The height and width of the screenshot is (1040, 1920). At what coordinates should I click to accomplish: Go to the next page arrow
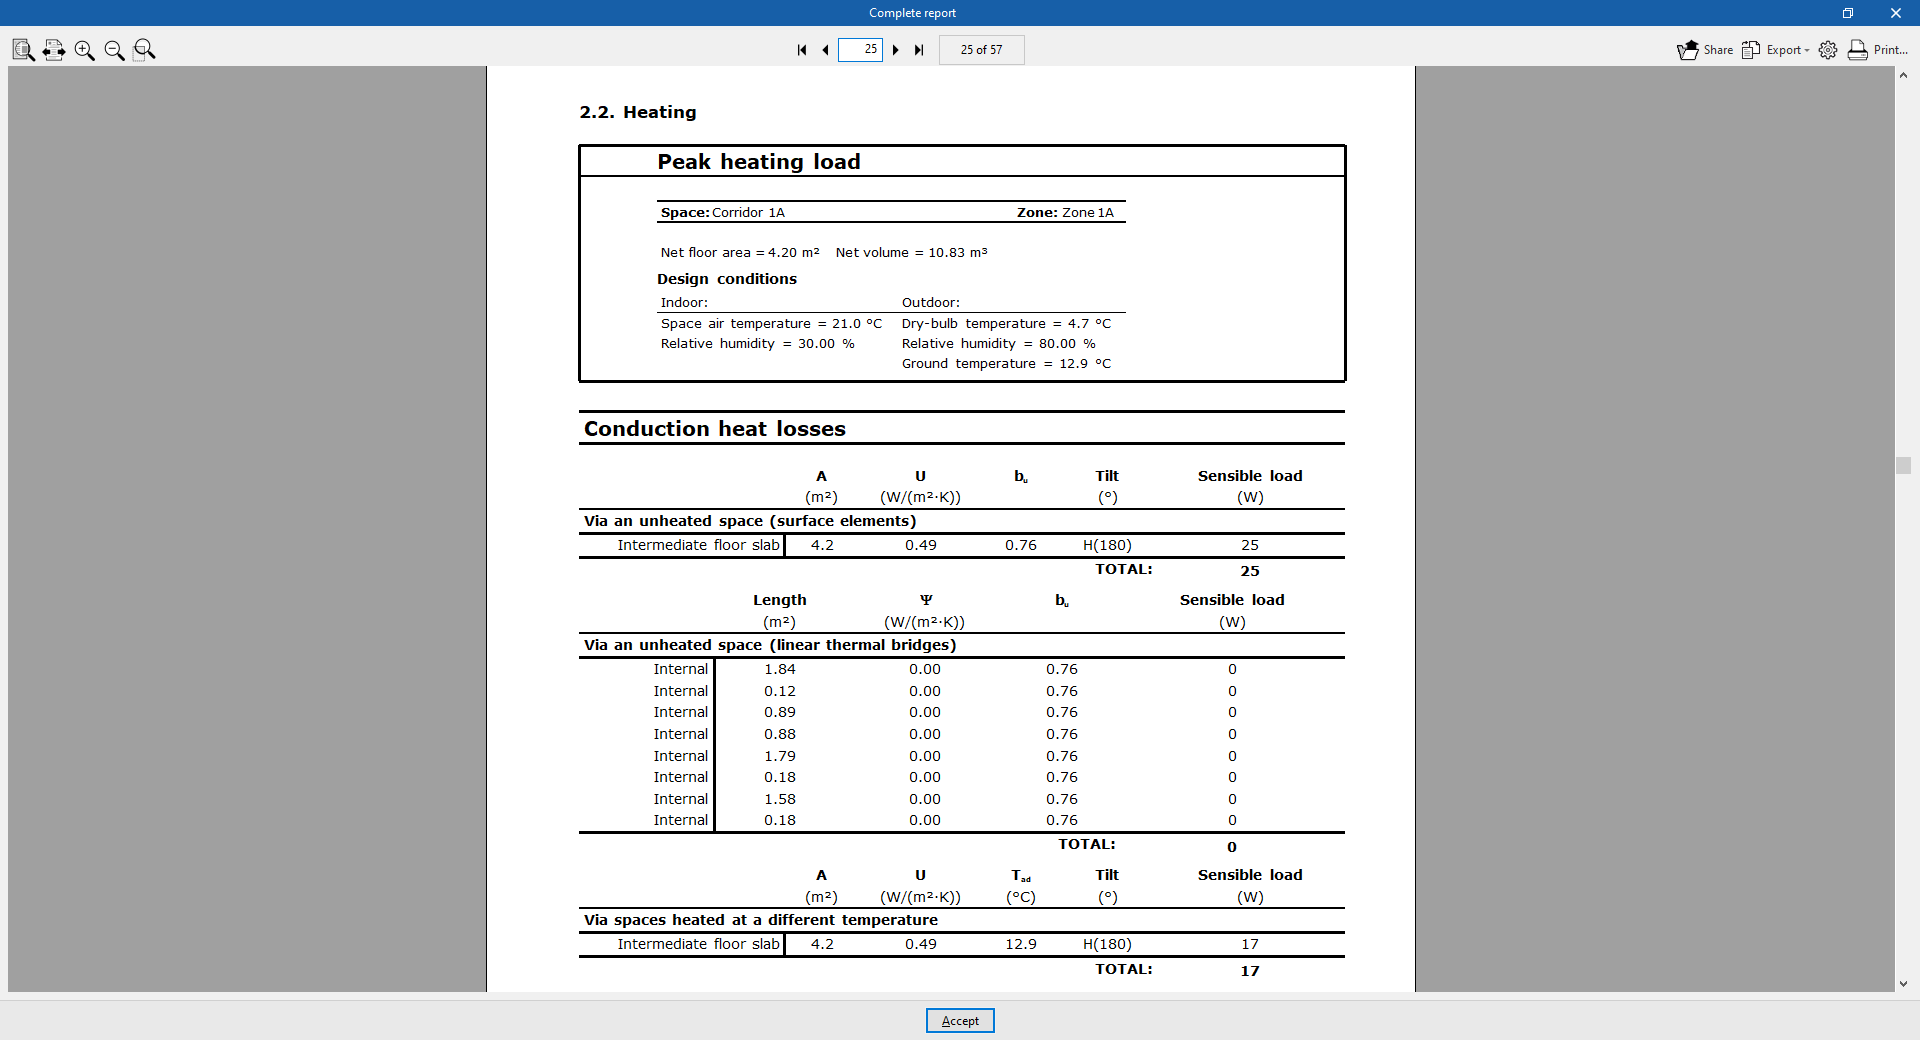[x=896, y=50]
